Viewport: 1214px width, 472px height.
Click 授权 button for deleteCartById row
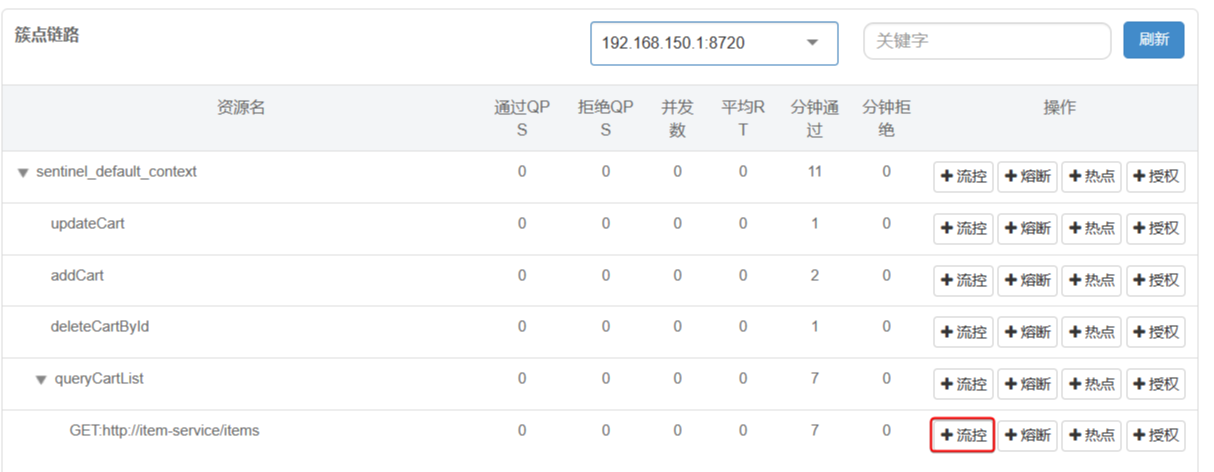1155,332
